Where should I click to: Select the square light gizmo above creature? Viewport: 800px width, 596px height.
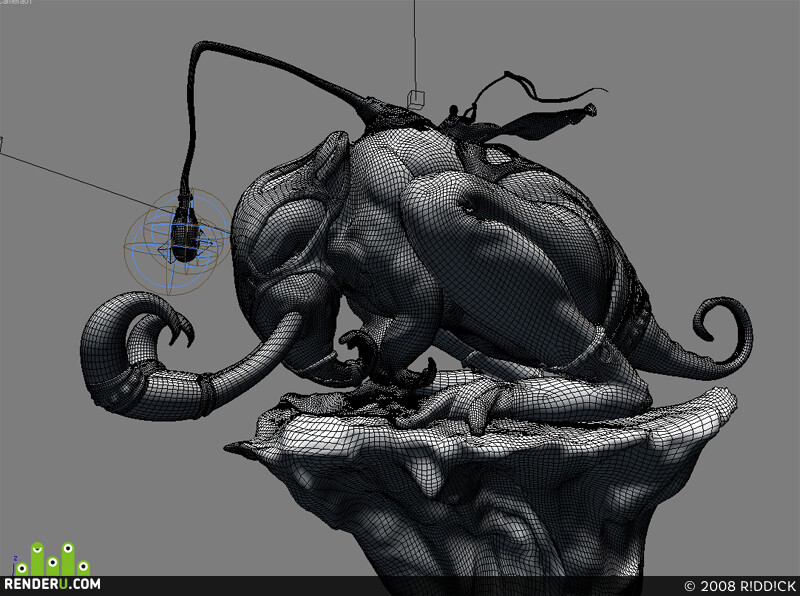click(x=416, y=100)
